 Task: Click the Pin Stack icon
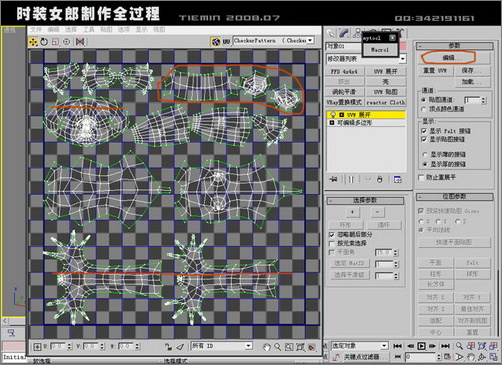[x=333, y=179]
